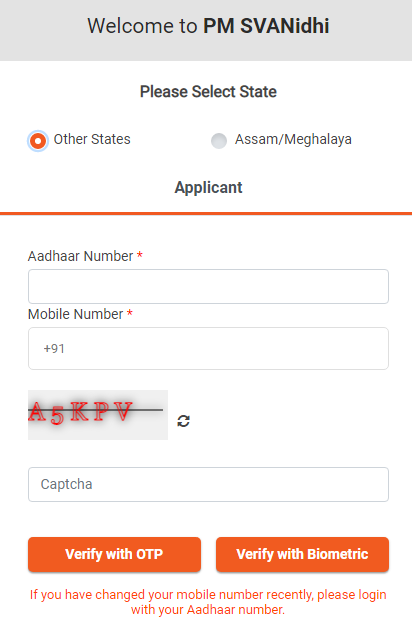Choose the Assam/Meghalaya radio option
This screenshot has height=626, width=412.
(x=219, y=141)
